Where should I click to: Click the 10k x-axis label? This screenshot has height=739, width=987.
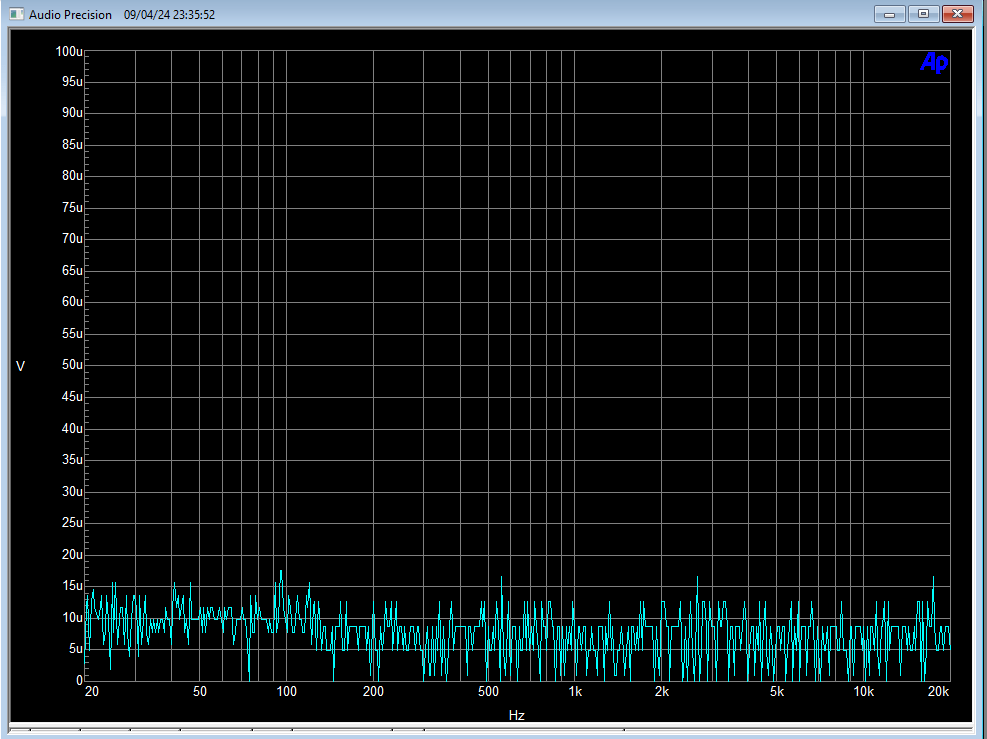[x=864, y=691]
